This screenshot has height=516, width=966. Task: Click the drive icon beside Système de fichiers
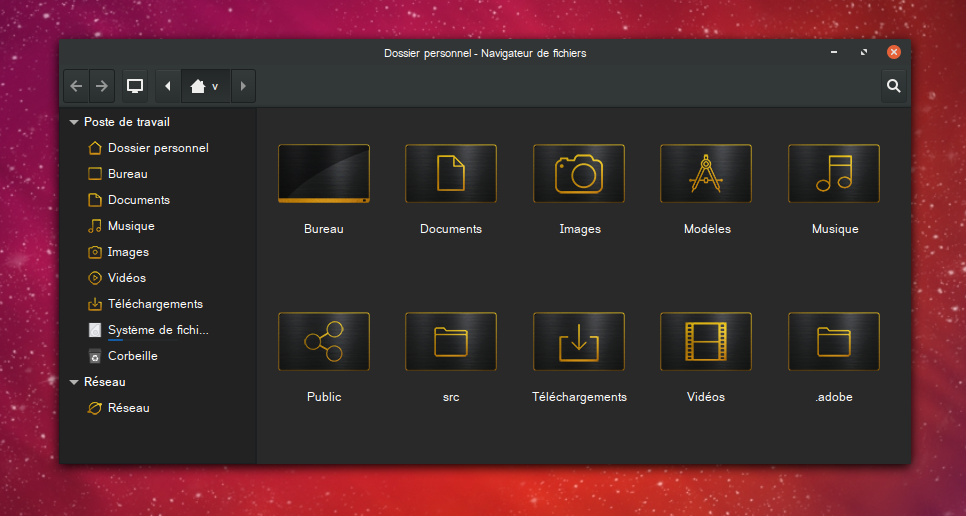point(95,330)
